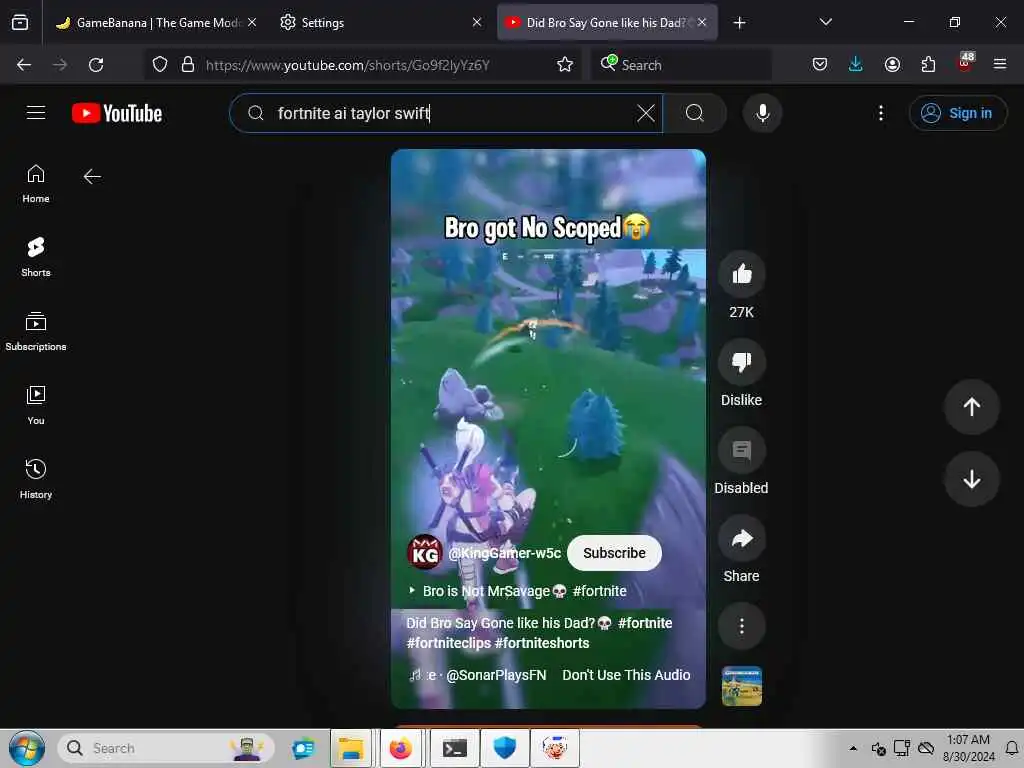Screen dimensions: 1024x768
Task: Clear the search text with X
Action: point(645,113)
